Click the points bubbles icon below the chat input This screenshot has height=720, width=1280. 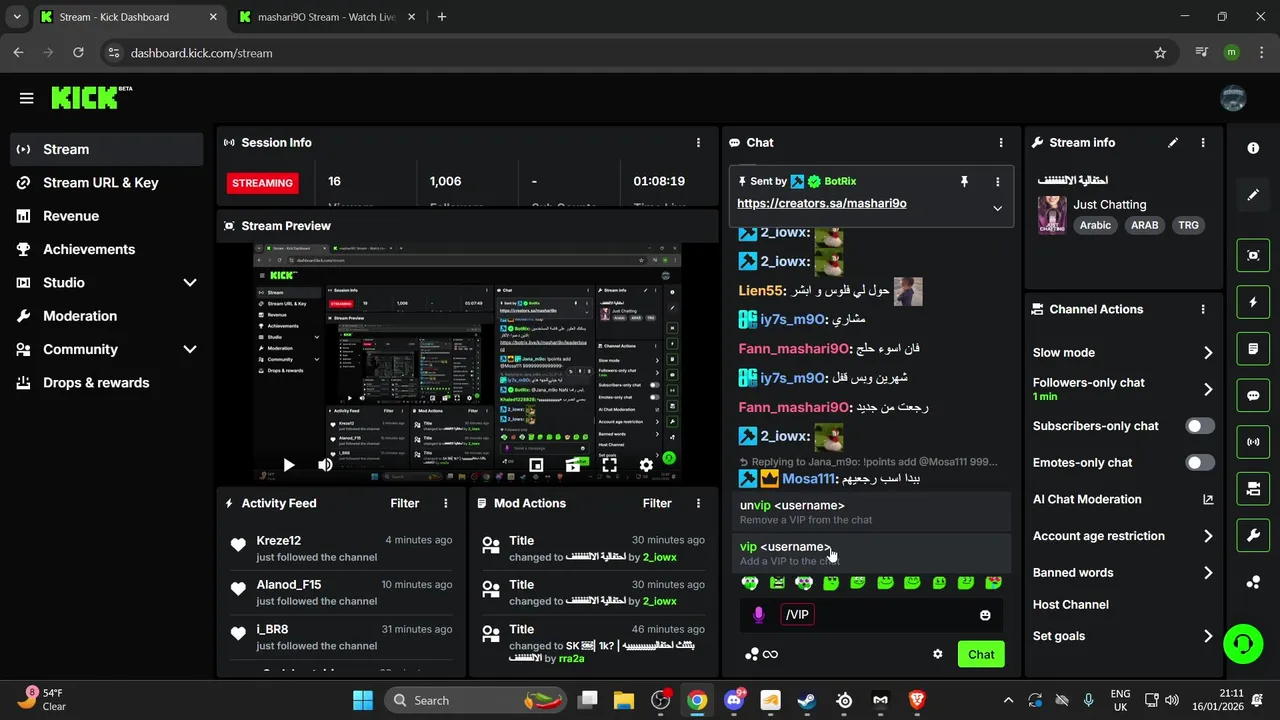(x=752, y=654)
